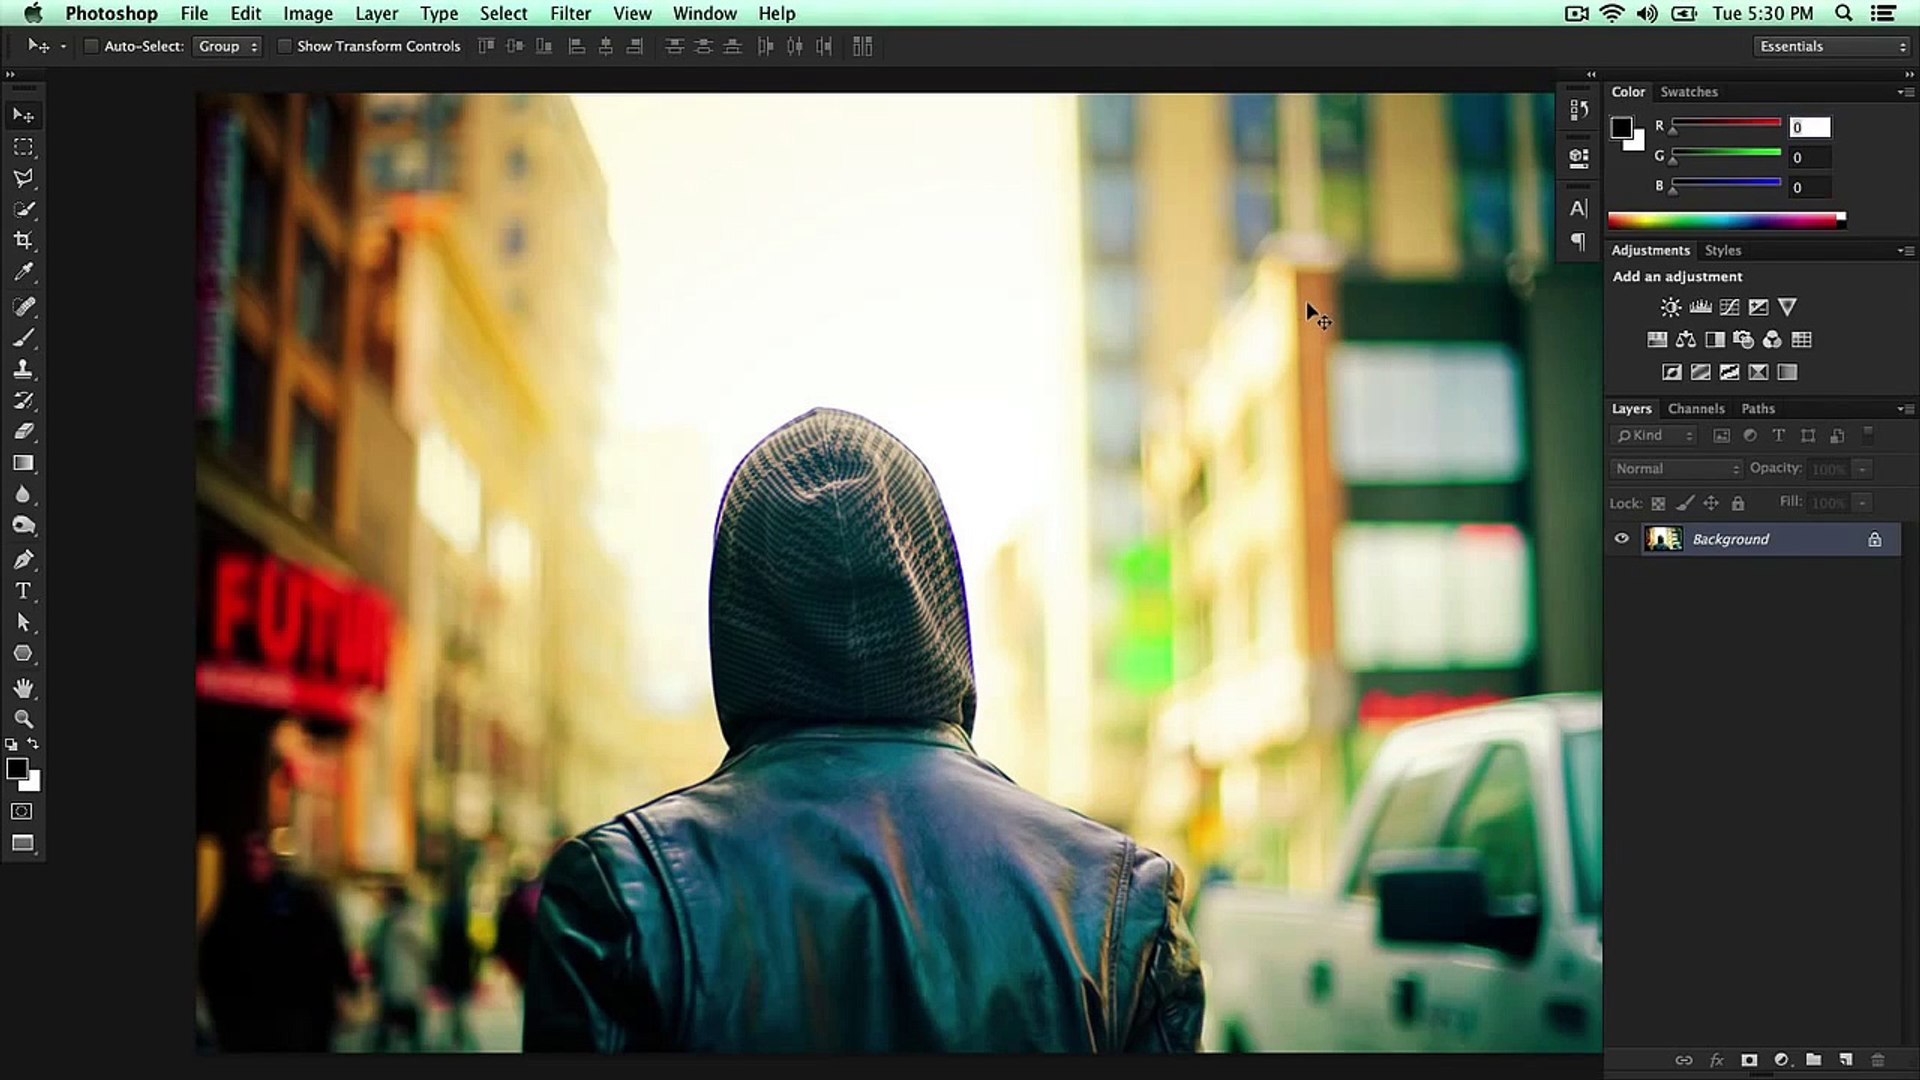The width and height of the screenshot is (1920, 1080).
Task: Enable the Auto-Select checkbox
Action: (x=91, y=46)
